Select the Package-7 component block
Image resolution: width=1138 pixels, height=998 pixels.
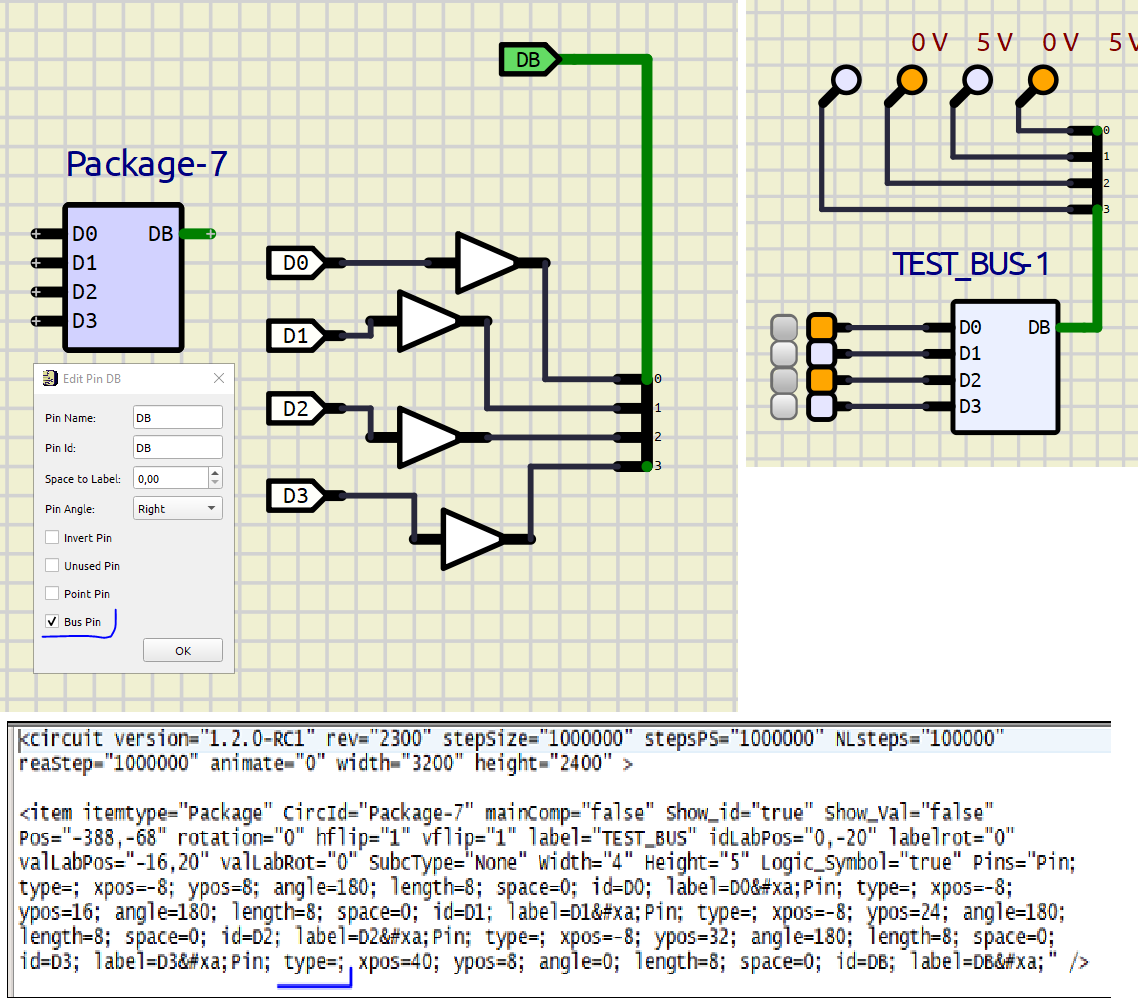pyautogui.click(x=122, y=278)
